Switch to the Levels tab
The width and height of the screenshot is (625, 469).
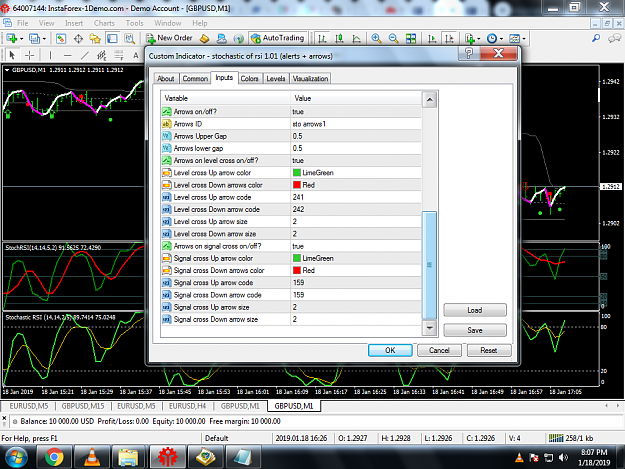pyautogui.click(x=275, y=78)
